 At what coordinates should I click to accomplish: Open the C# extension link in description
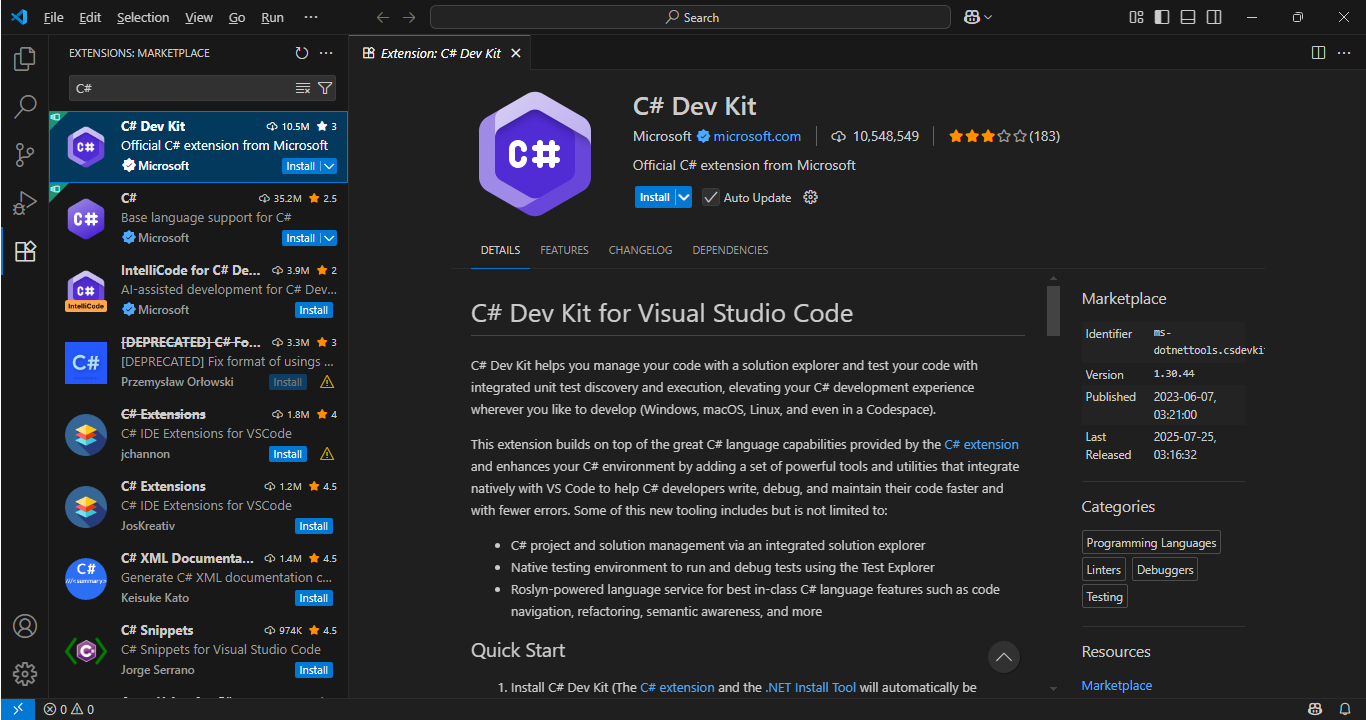981,444
